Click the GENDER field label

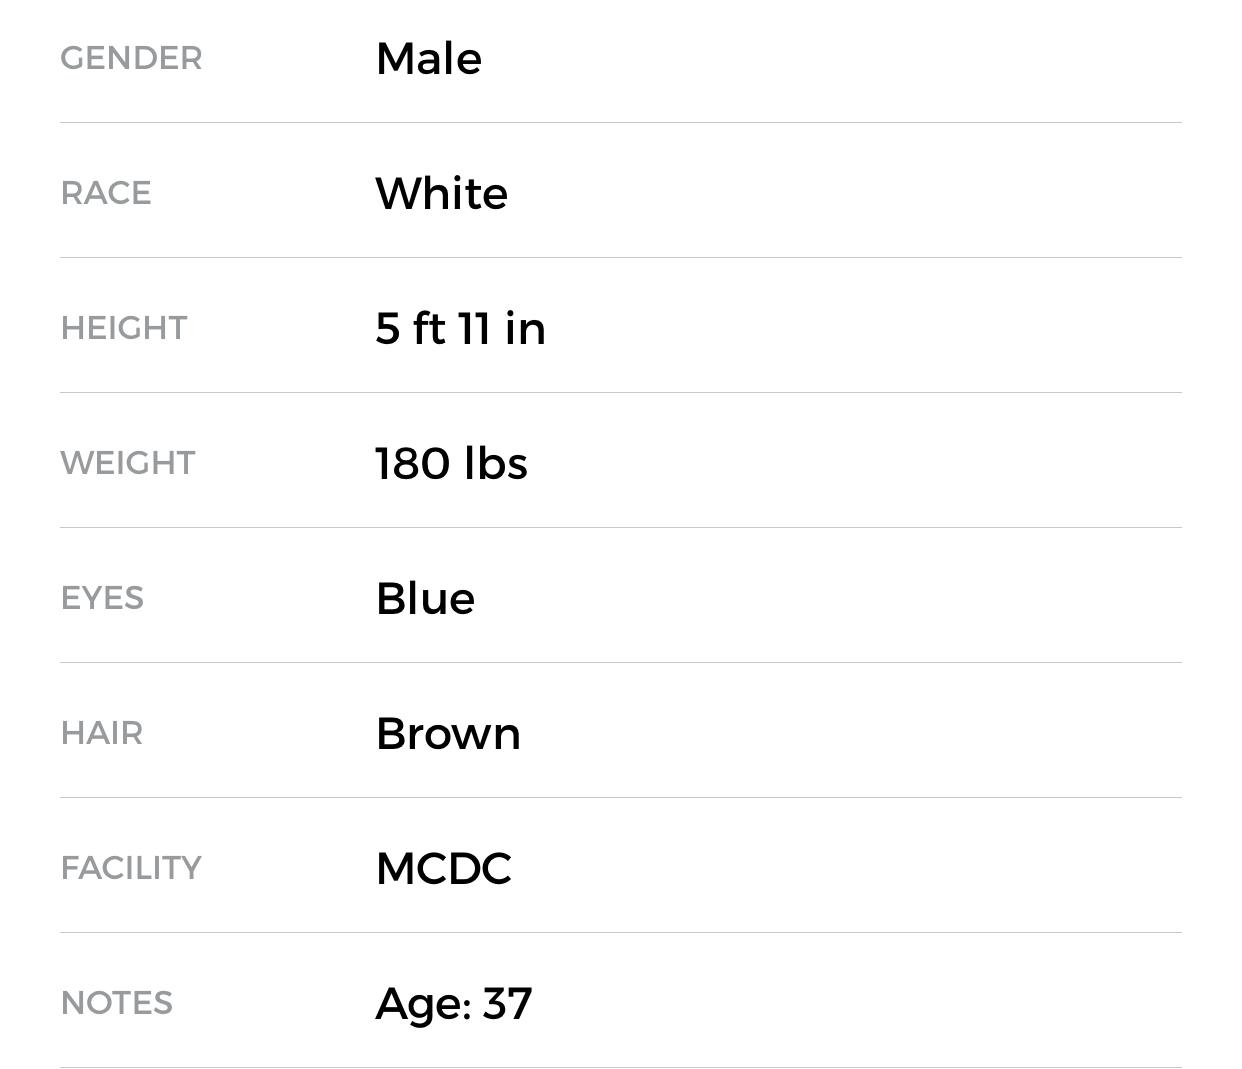(131, 58)
